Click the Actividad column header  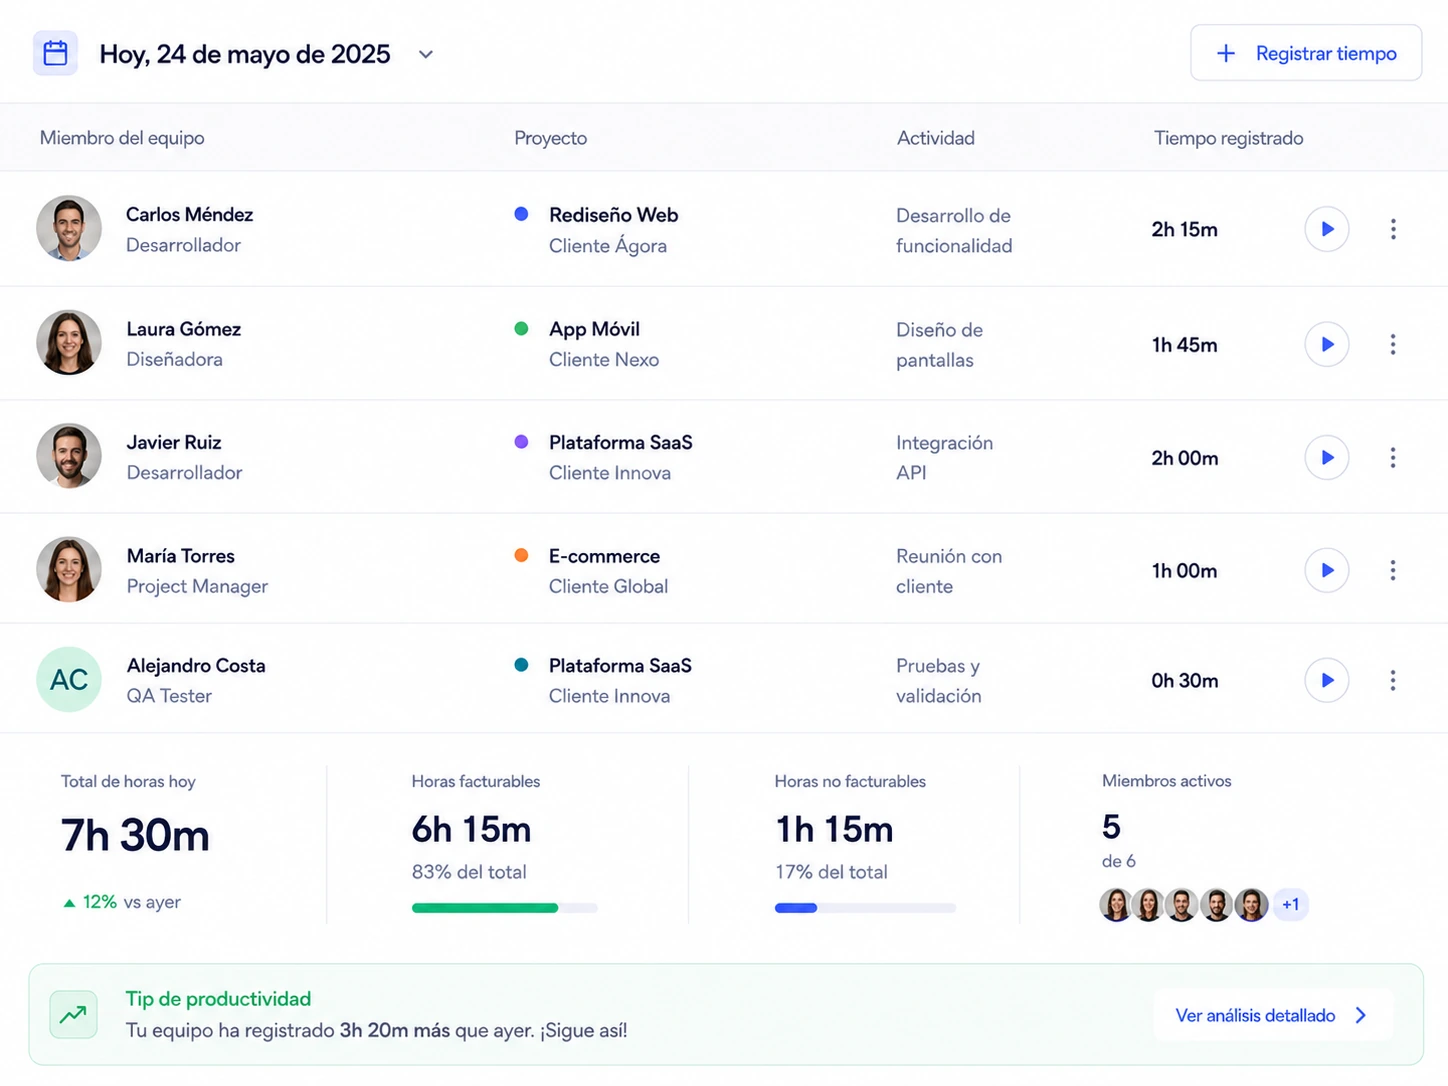(936, 138)
